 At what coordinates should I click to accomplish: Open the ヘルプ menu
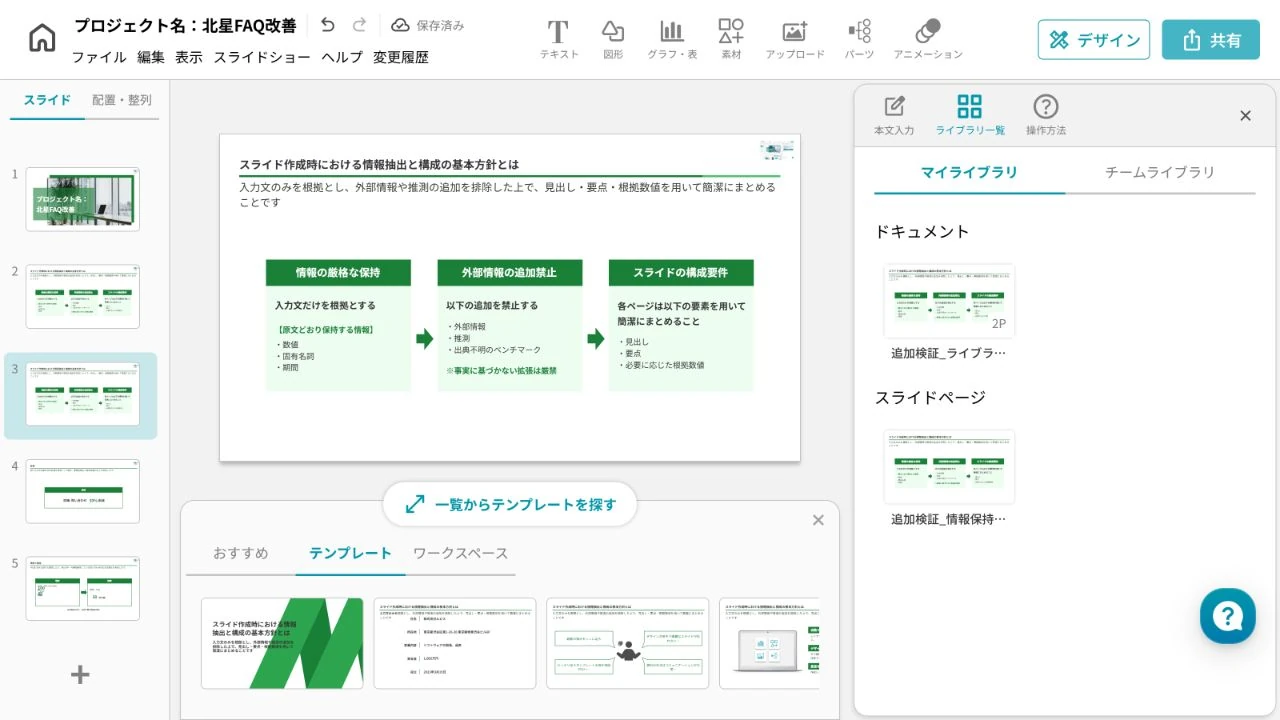pos(342,57)
